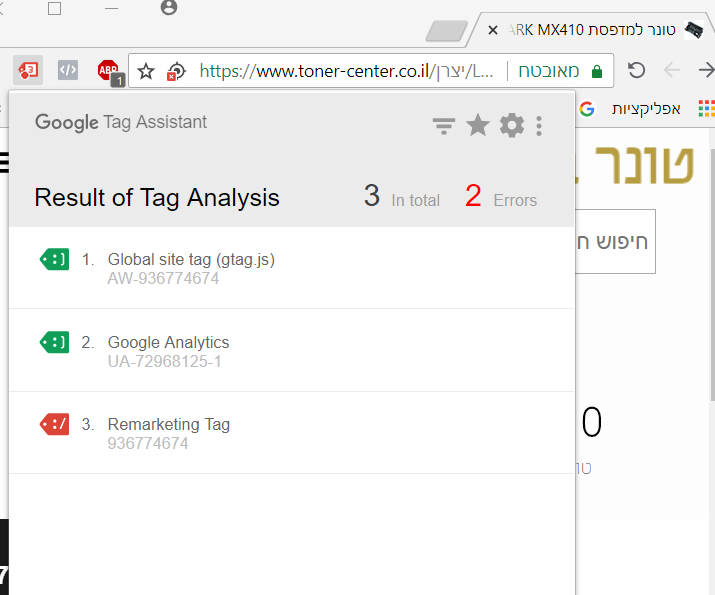This screenshot has height=595, width=715.
Task: Click the Google bookmark icon in the bookmarks bar
Action: [x=587, y=109]
